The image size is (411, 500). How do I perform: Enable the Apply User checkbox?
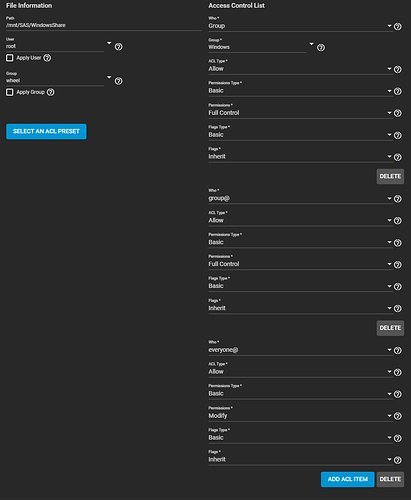pyautogui.click(x=10, y=58)
